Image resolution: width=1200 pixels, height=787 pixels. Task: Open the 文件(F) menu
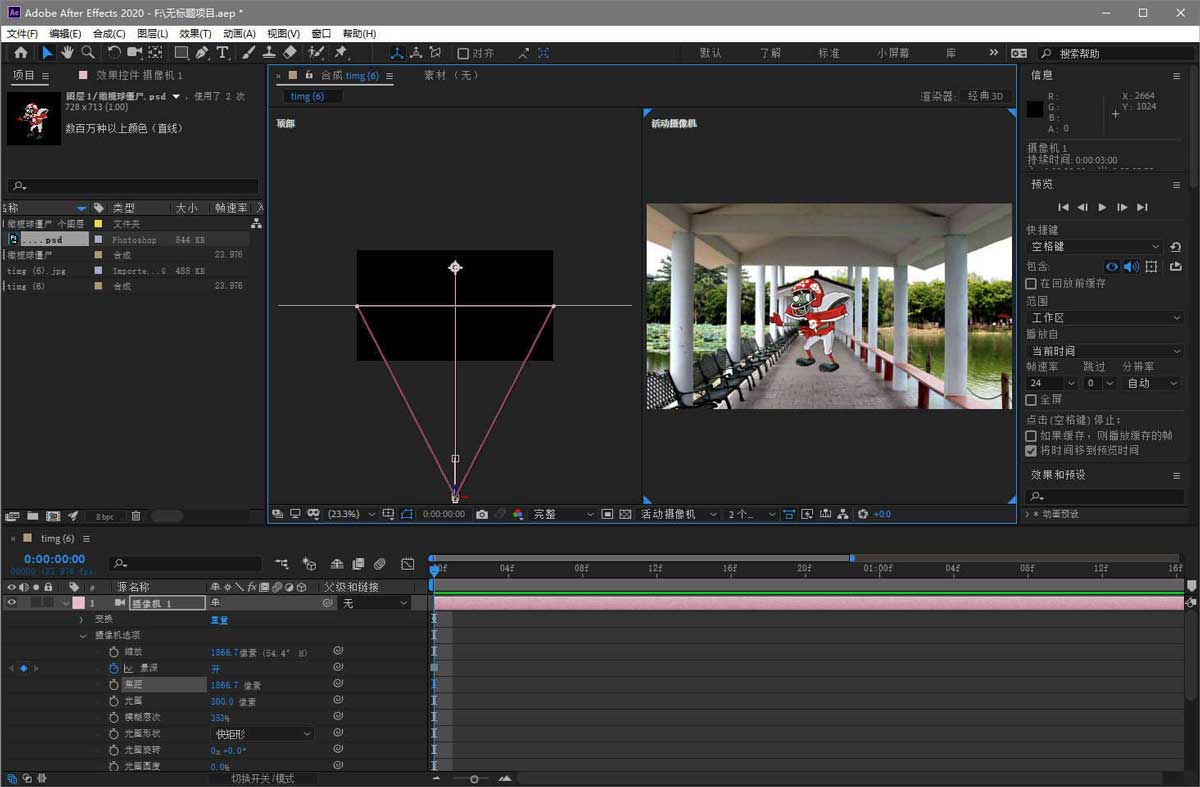coord(22,34)
